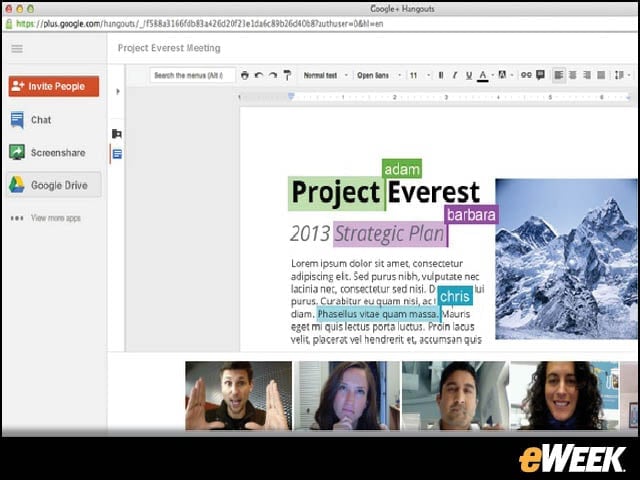The width and height of the screenshot is (640, 480).
Task: Click the Undo arrow
Action: click(x=259, y=75)
